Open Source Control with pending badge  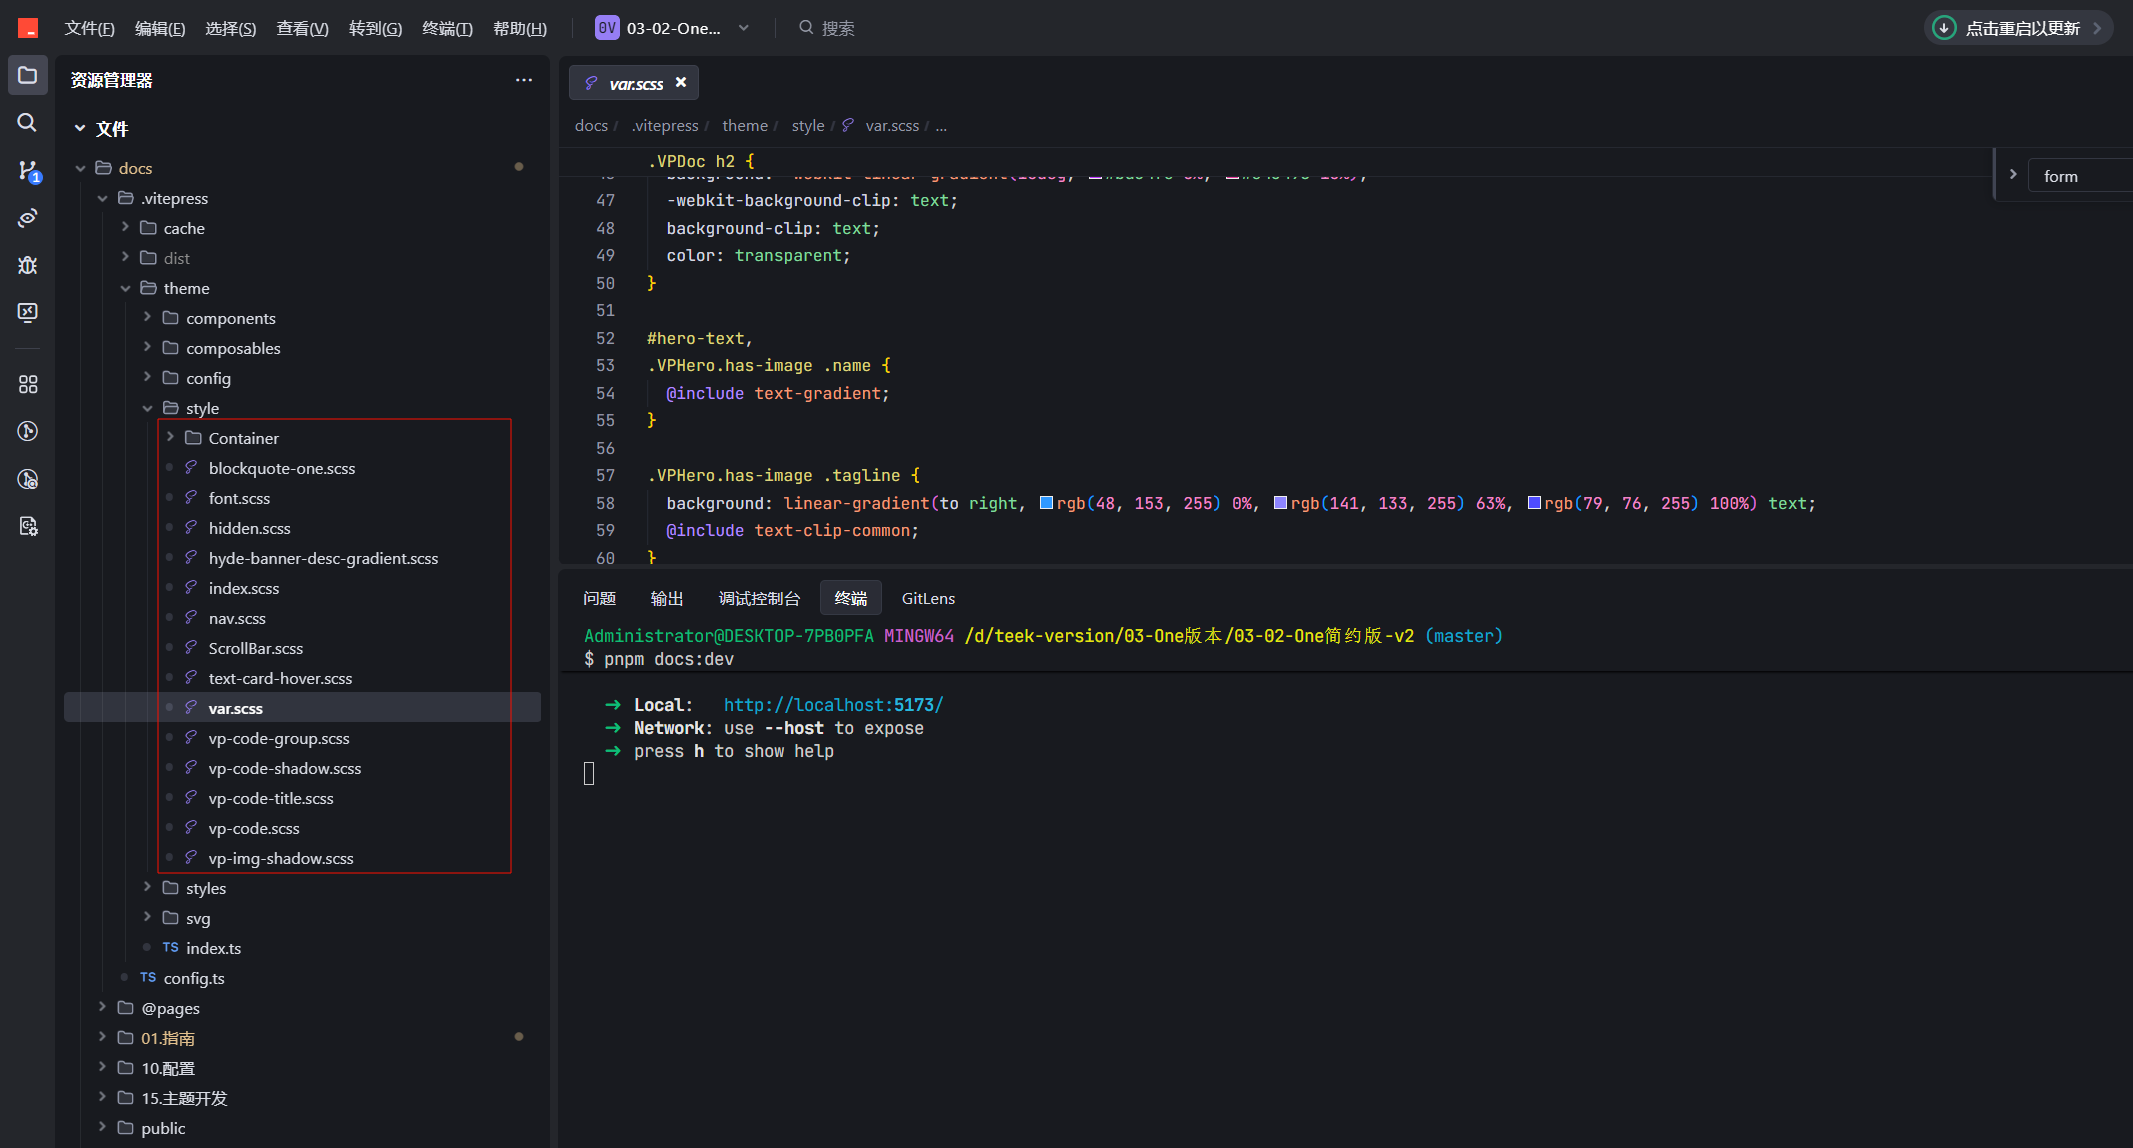pyautogui.click(x=28, y=171)
